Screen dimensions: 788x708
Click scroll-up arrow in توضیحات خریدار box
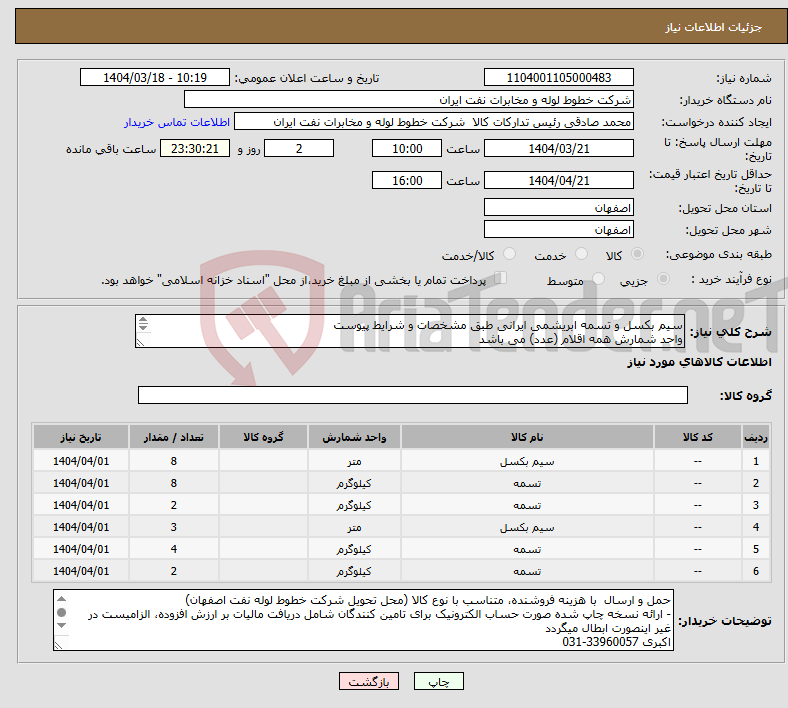click(61, 598)
